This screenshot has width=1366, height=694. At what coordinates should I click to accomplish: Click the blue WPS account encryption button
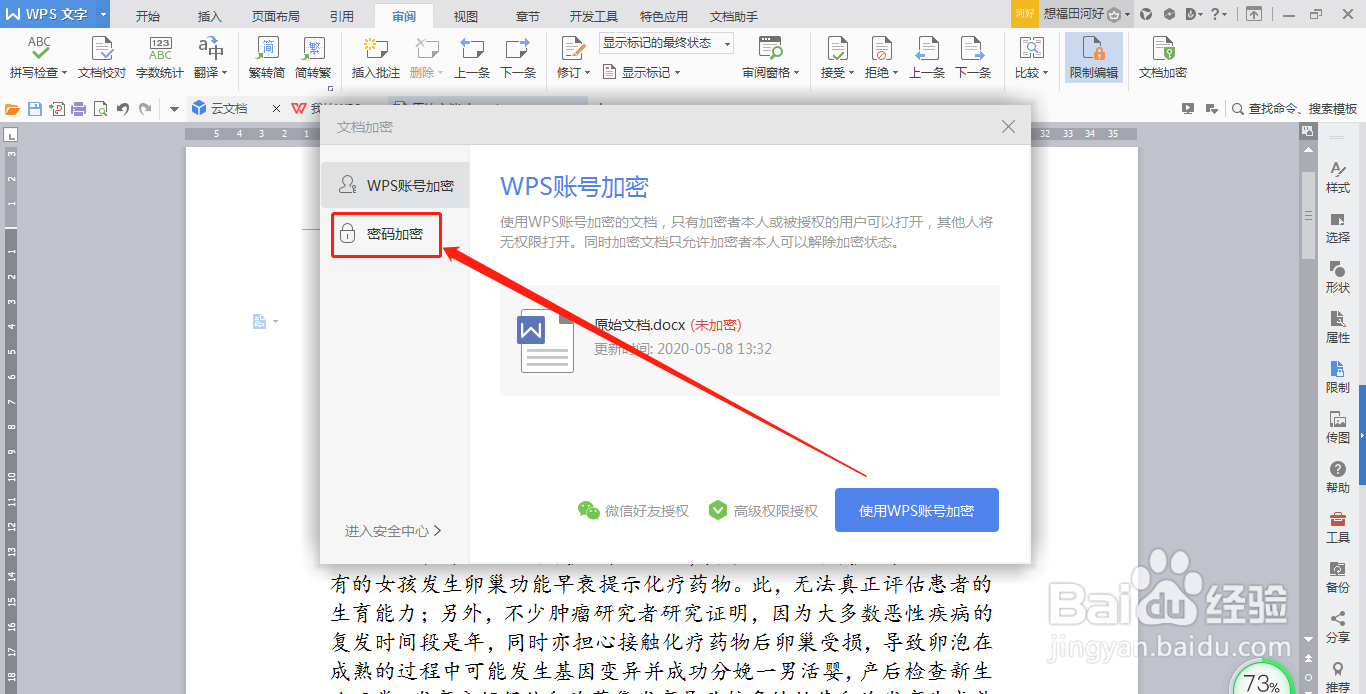tap(916, 509)
